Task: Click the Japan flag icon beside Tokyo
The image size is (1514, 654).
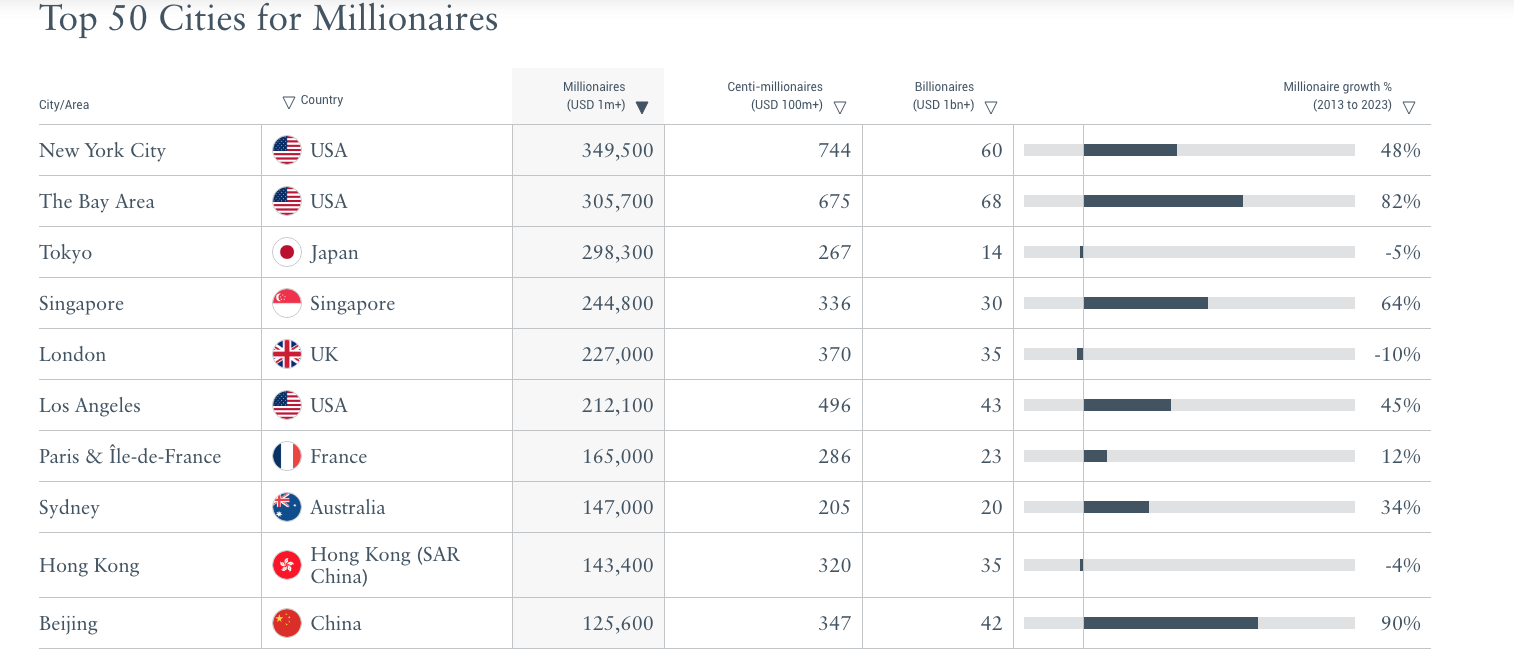Action: [x=287, y=252]
